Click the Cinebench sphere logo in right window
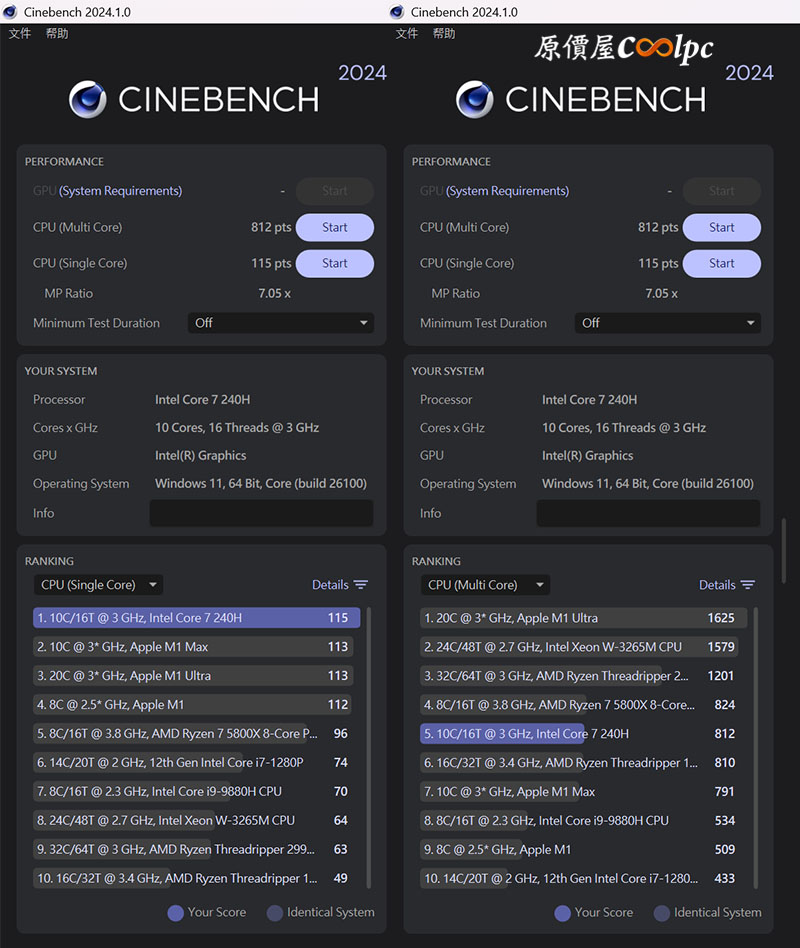This screenshot has height=948, width=800. (x=475, y=100)
